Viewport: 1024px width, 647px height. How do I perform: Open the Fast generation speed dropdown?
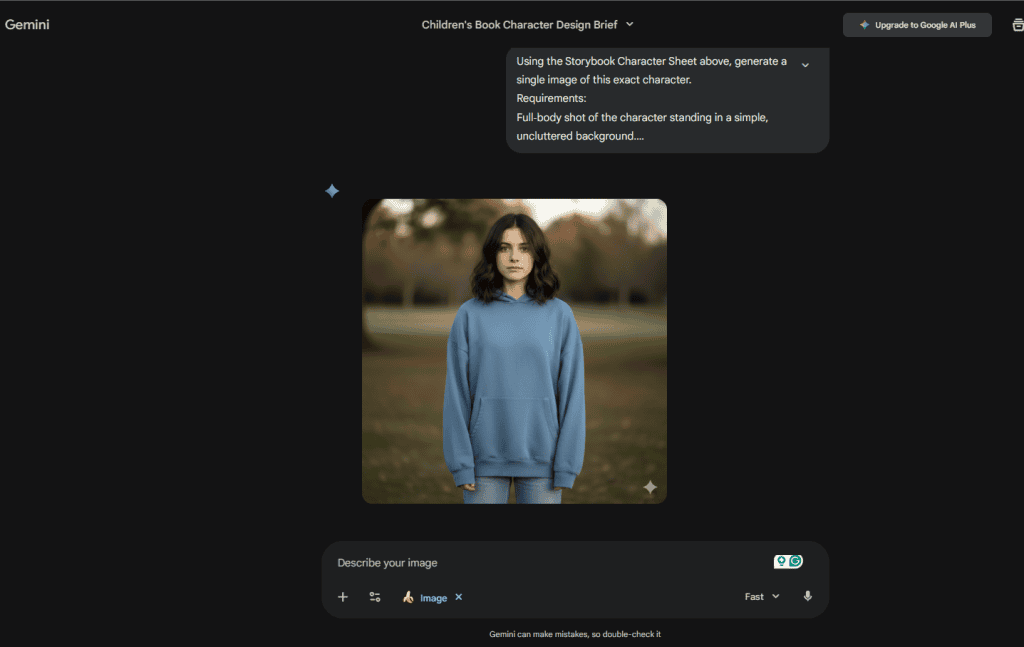761,596
